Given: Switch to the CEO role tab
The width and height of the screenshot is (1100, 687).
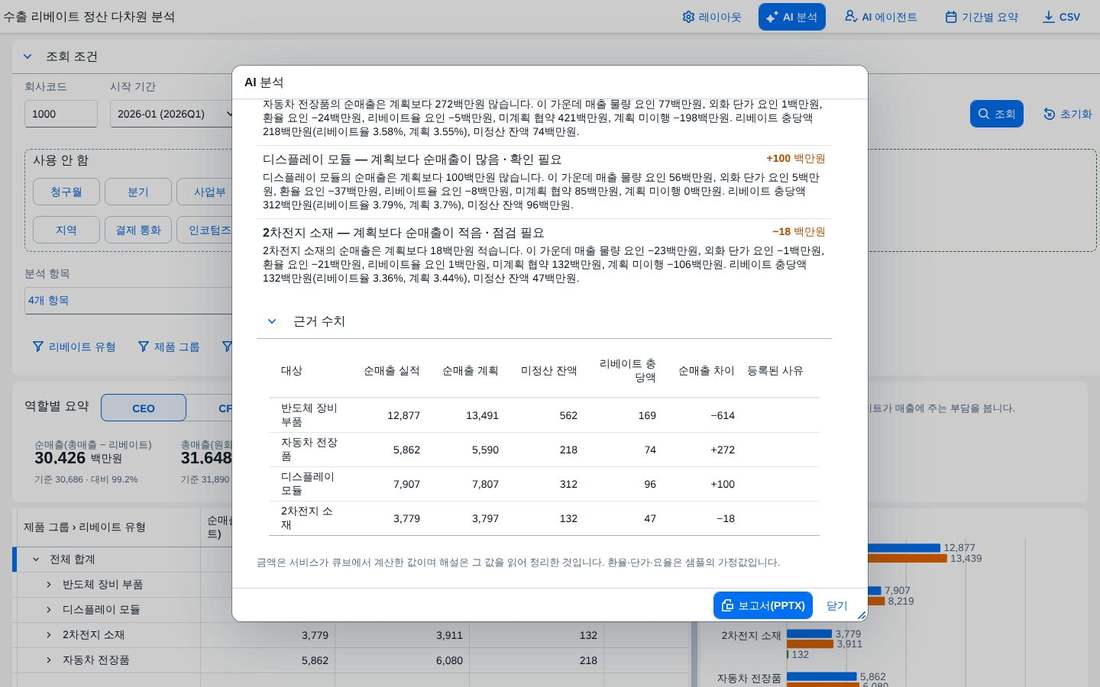Looking at the screenshot, I should tap(143, 408).
